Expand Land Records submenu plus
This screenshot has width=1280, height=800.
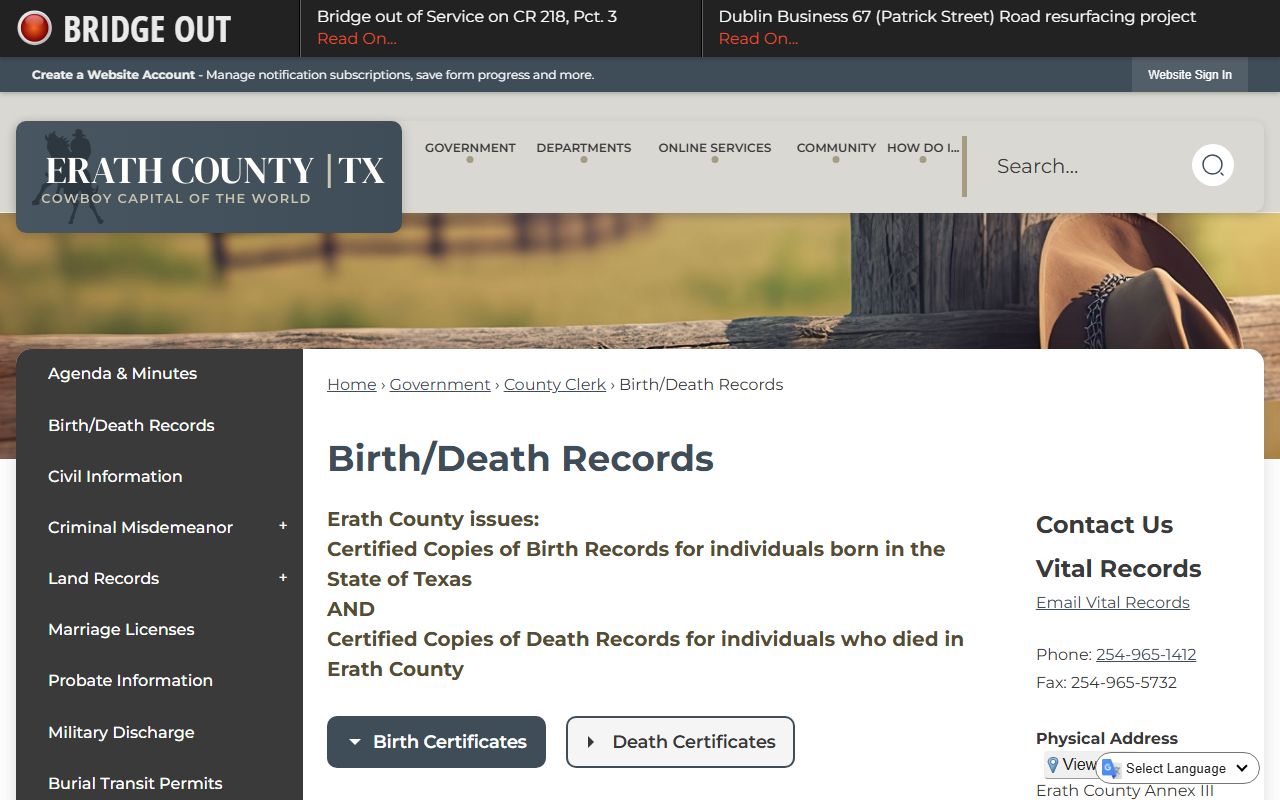click(283, 577)
